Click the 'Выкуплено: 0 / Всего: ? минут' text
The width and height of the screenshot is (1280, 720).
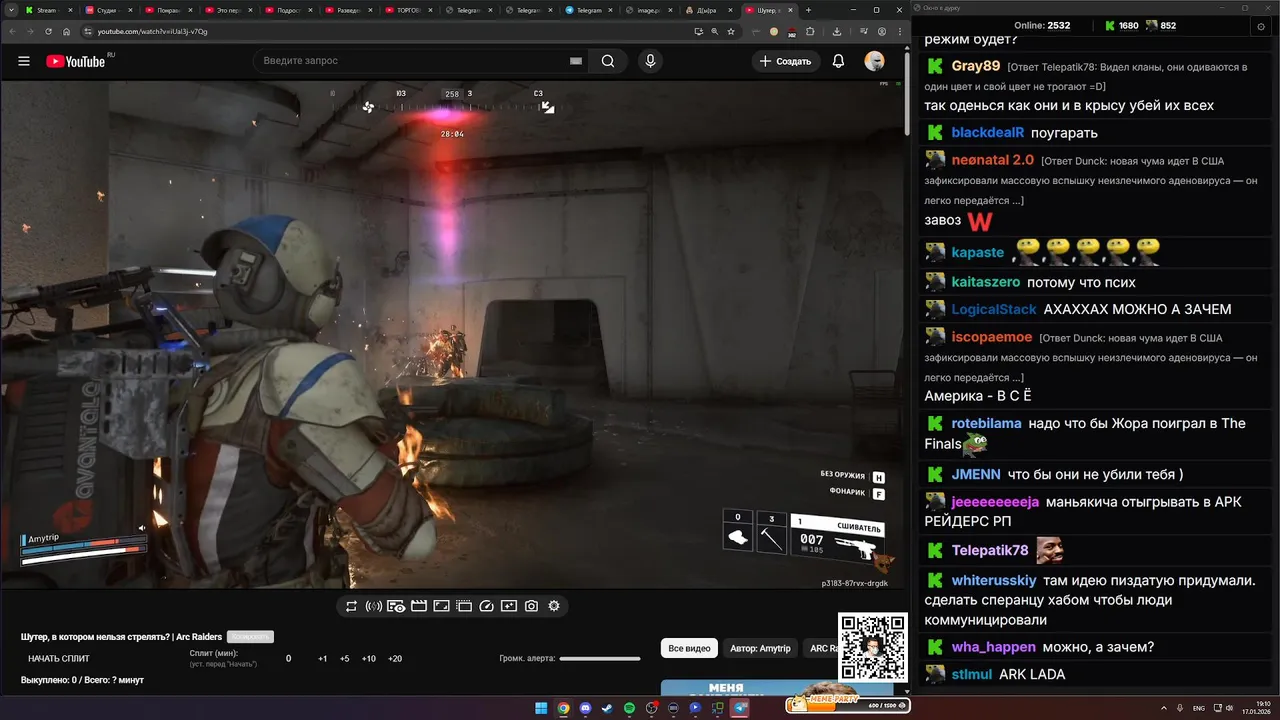[x=82, y=680]
